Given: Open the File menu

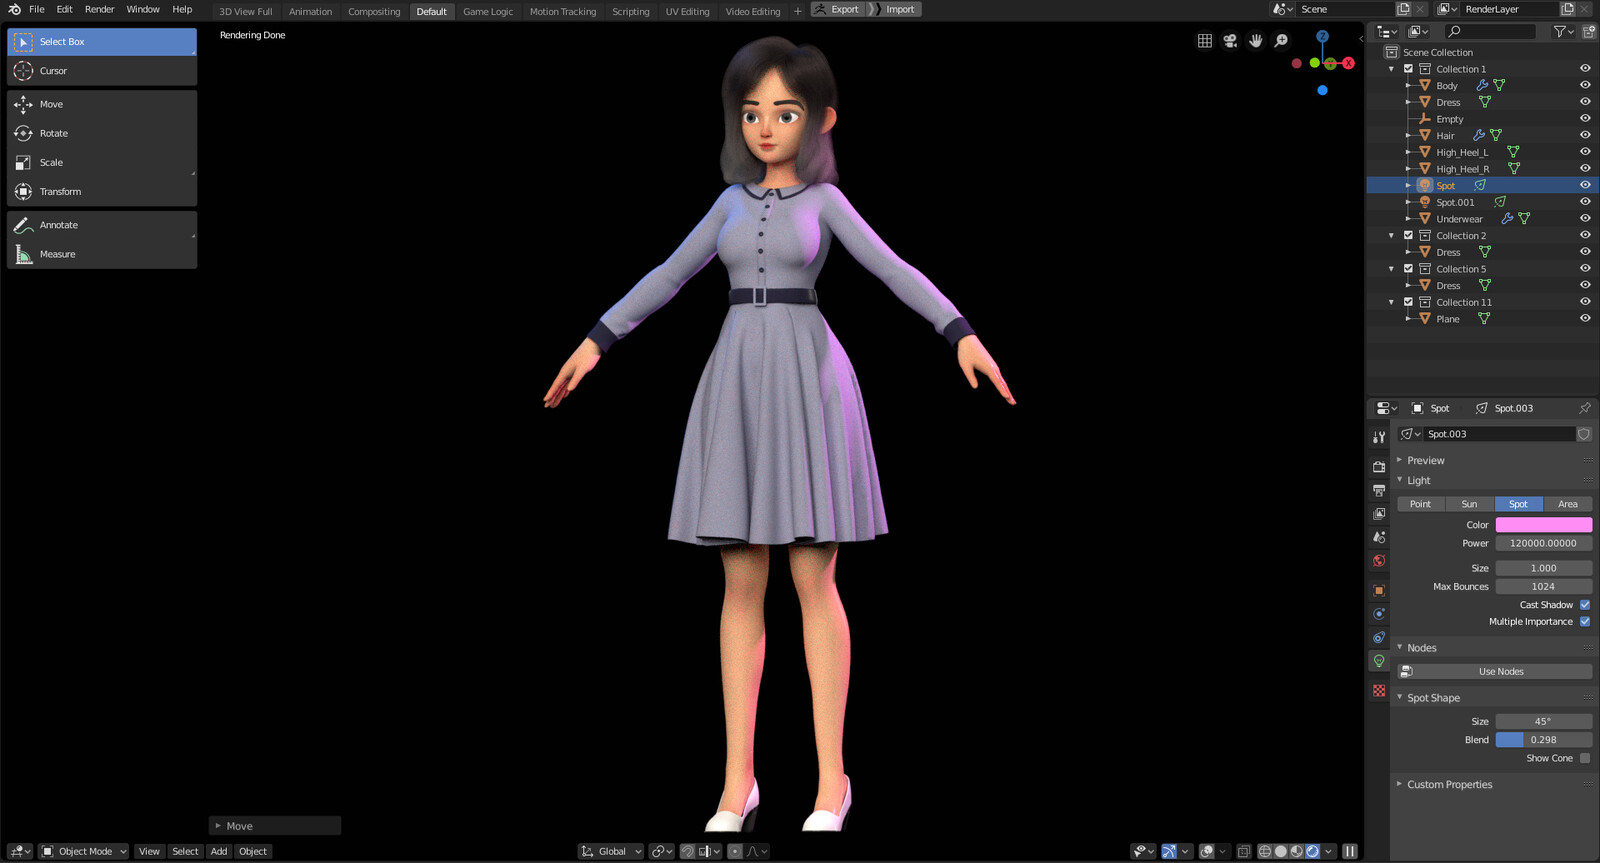Looking at the screenshot, I should tap(37, 9).
